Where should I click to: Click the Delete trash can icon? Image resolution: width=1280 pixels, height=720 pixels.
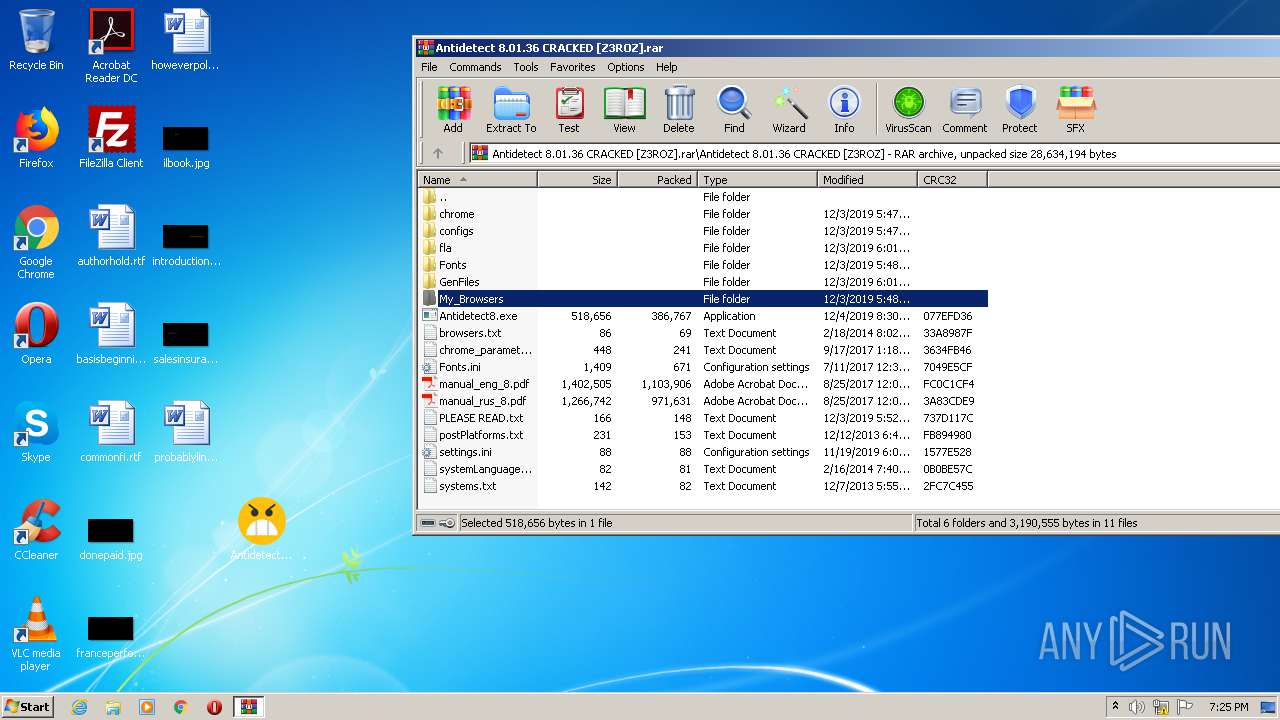point(678,110)
